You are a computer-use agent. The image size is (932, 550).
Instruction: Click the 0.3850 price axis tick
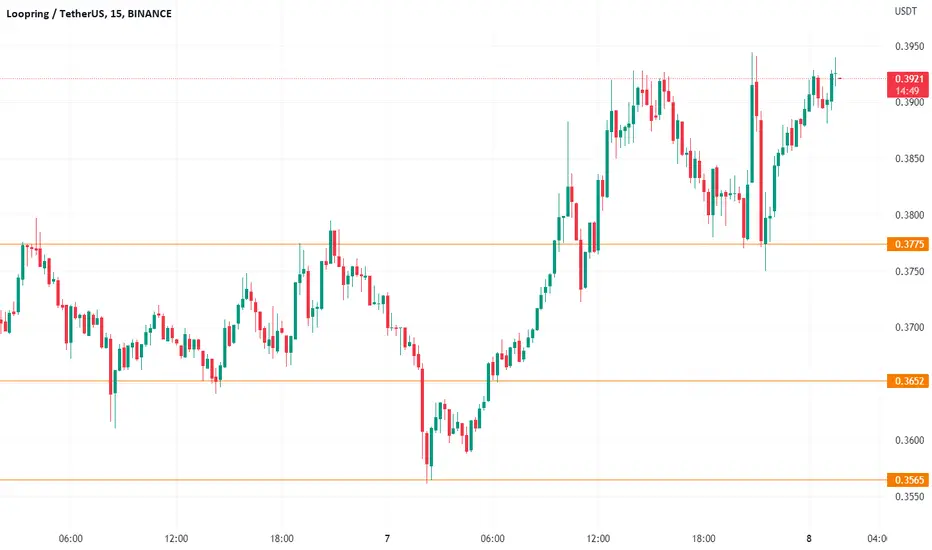(x=909, y=159)
